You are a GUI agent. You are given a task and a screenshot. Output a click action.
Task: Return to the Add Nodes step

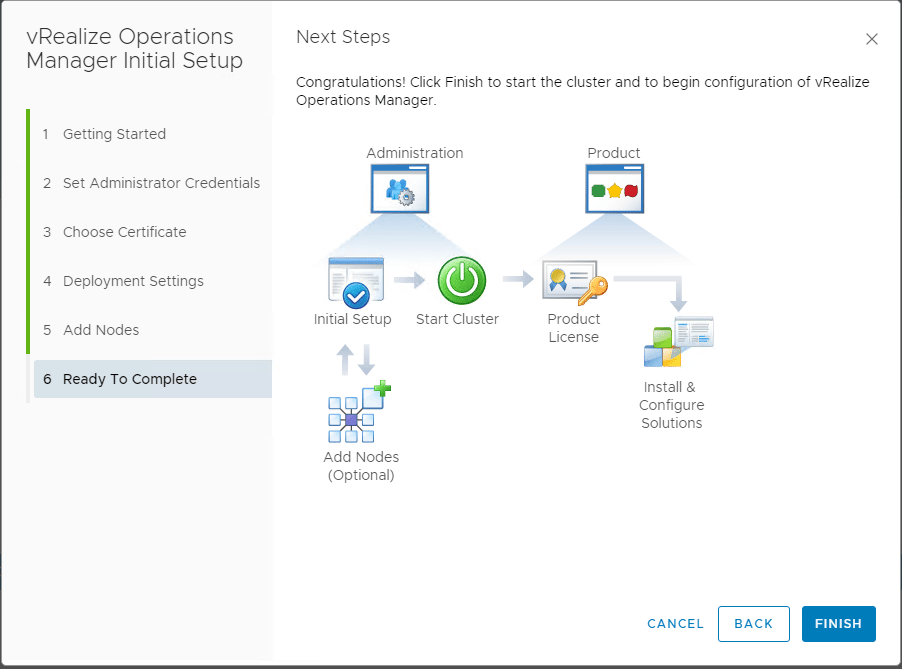[101, 330]
